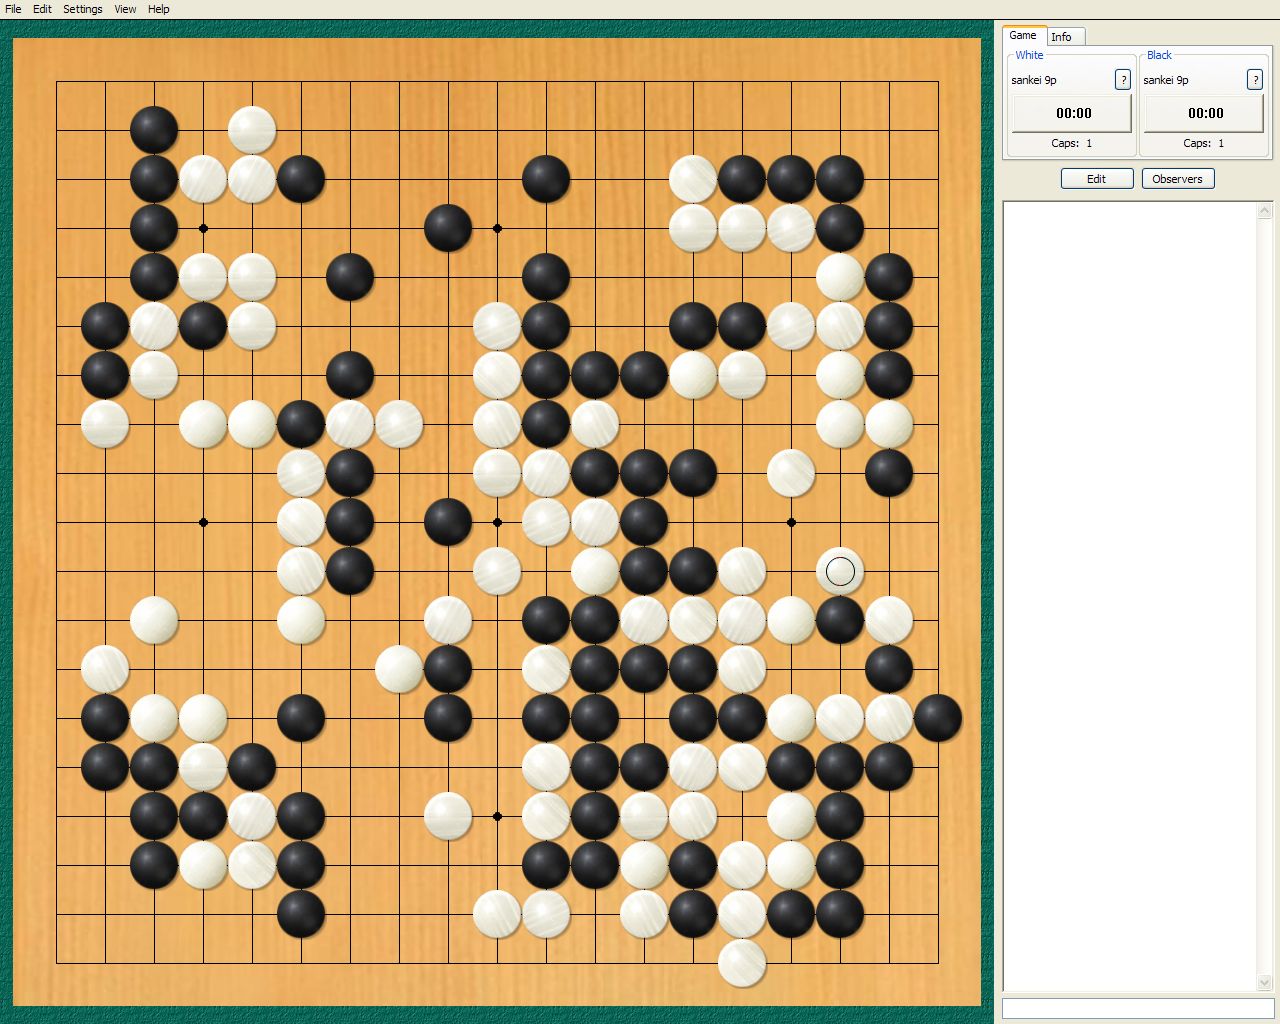Select the Game tab

coord(1023,35)
